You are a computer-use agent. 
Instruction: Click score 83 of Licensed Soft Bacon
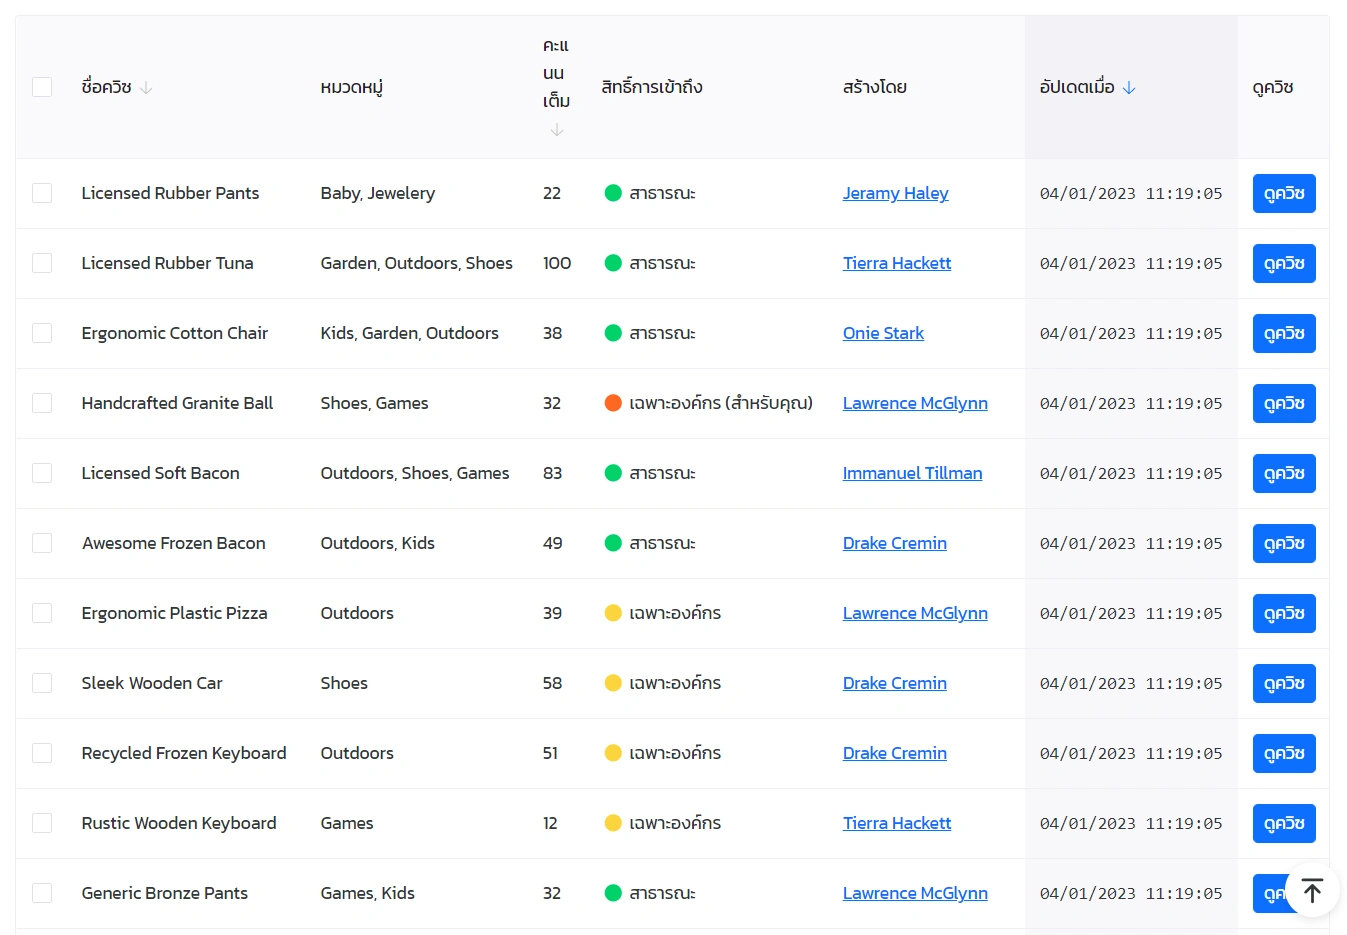pyautogui.click(x=552, y=473)
